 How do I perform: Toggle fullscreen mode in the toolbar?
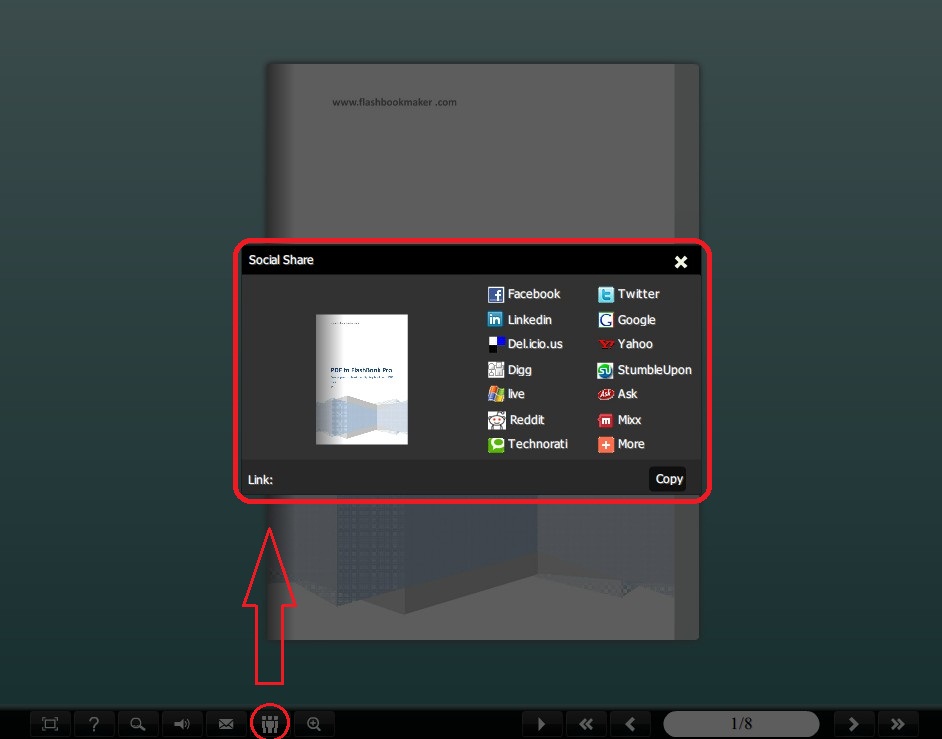(50, 724)
